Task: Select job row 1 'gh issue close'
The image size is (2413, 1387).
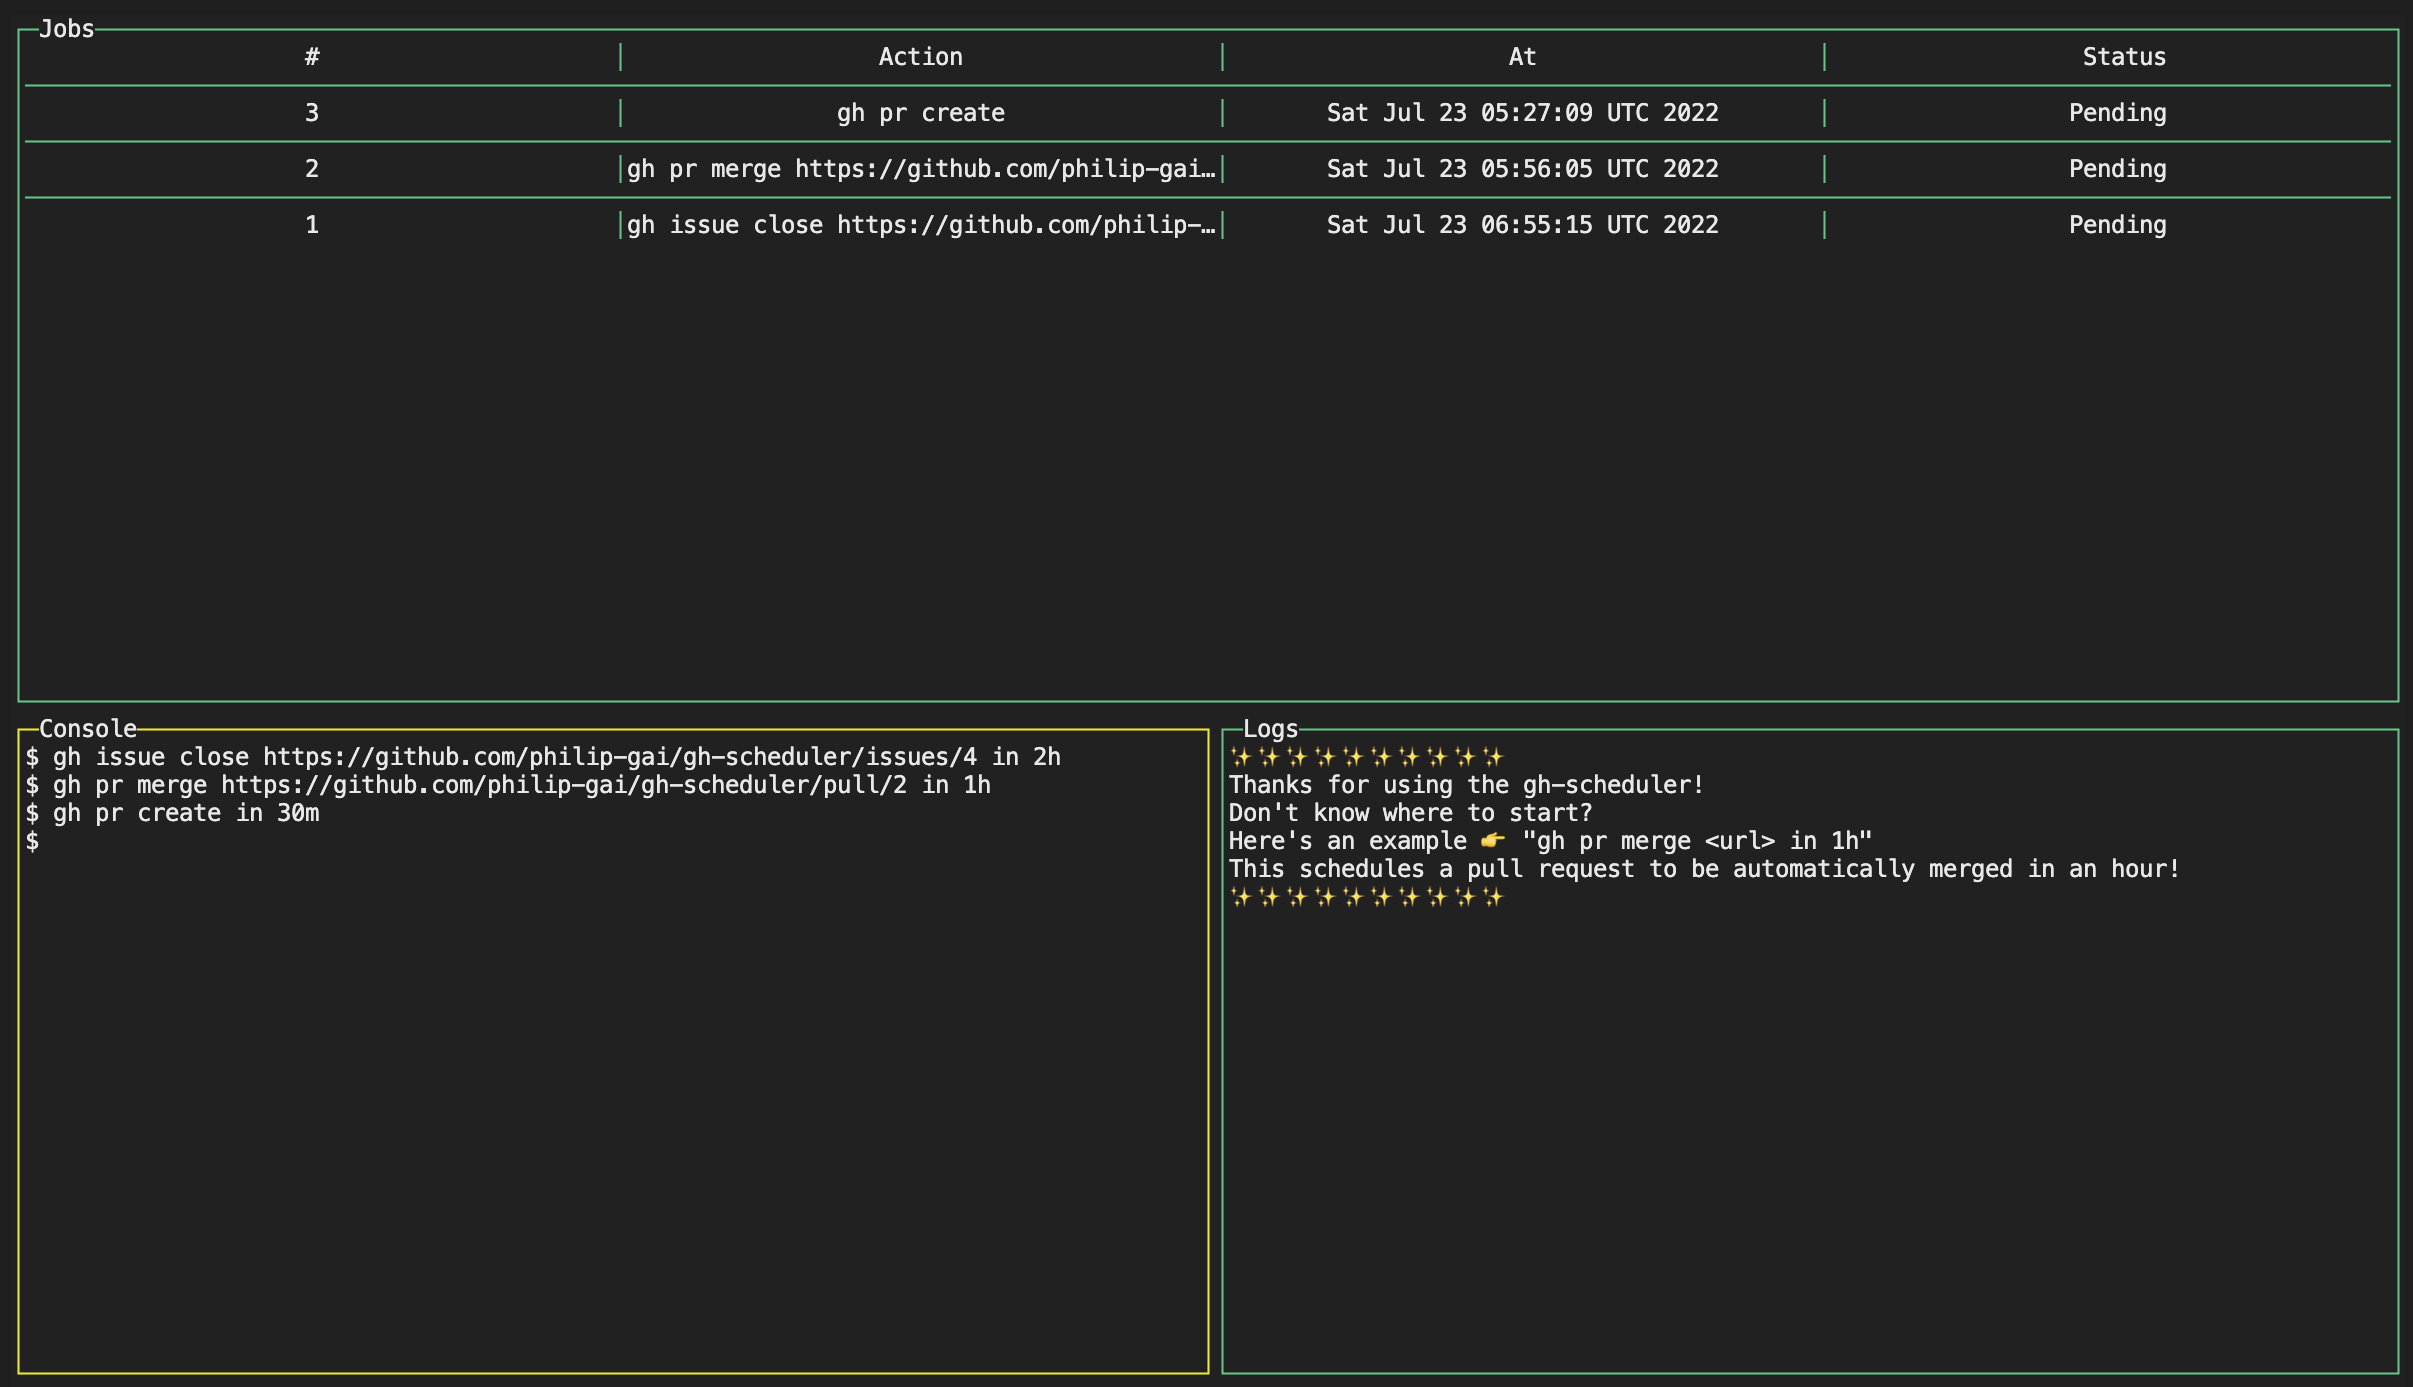Action: 919,224
